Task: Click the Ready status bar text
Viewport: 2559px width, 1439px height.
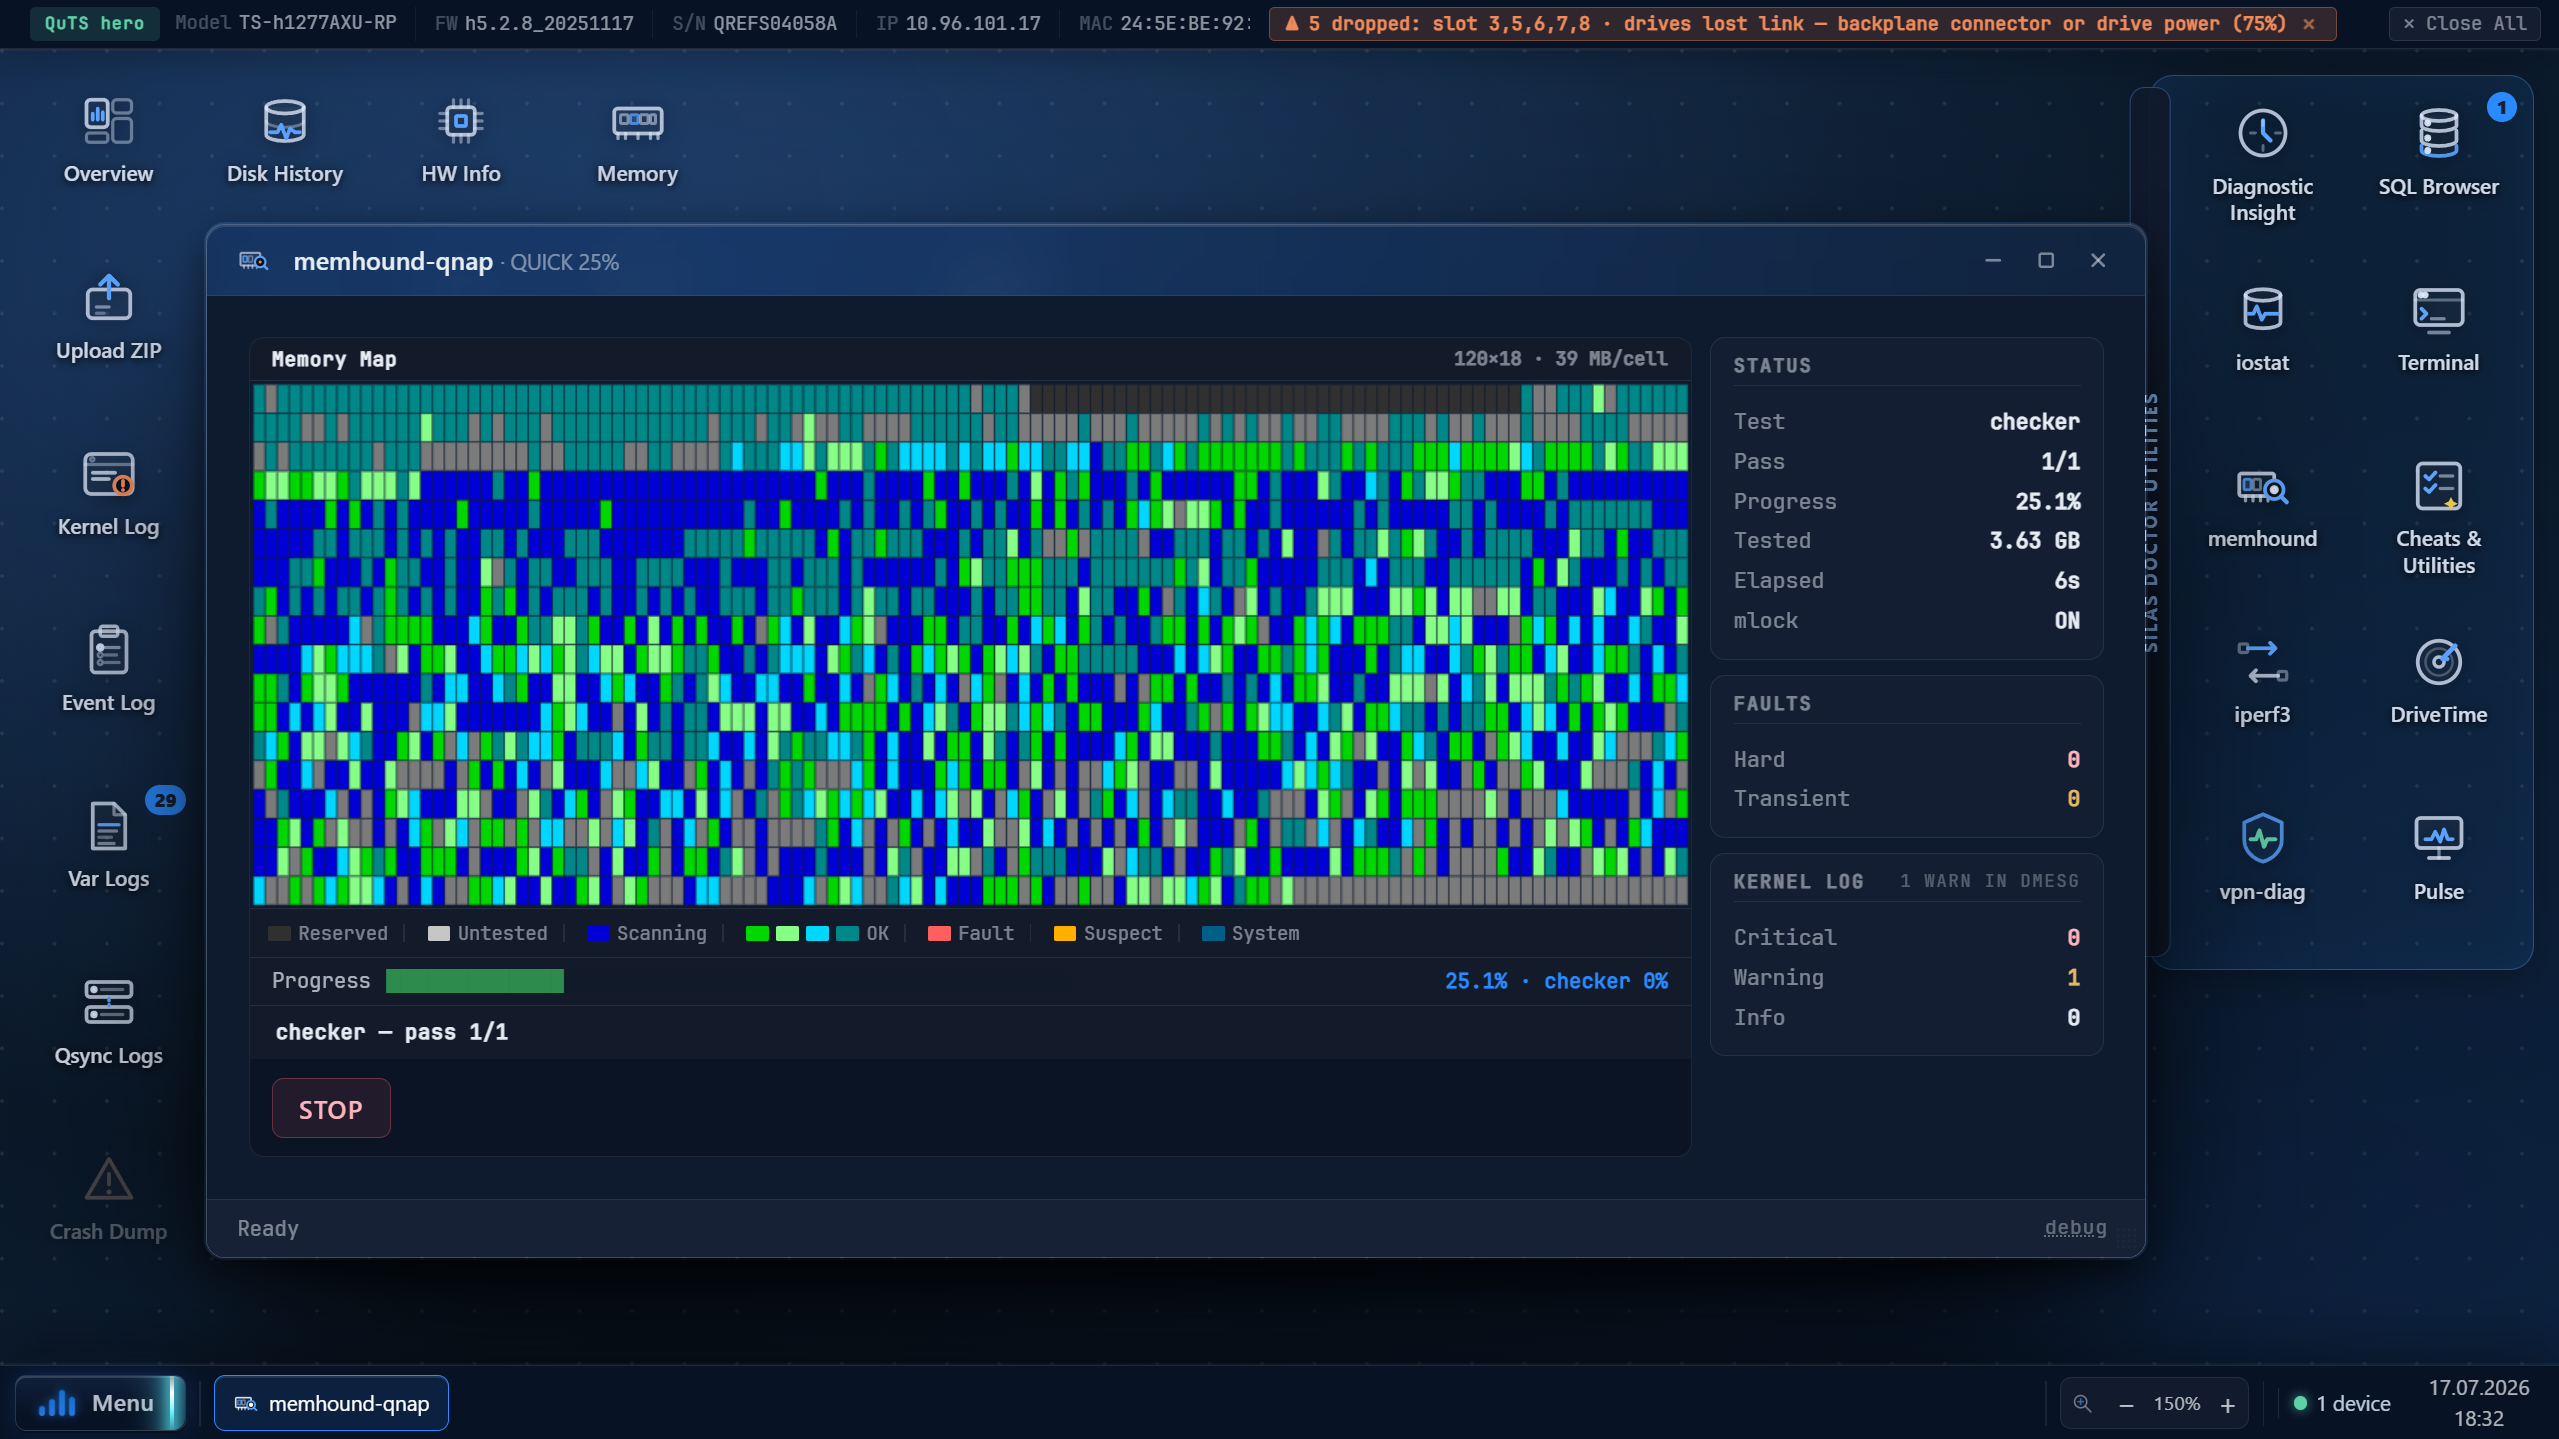Action: [268, 1228]
